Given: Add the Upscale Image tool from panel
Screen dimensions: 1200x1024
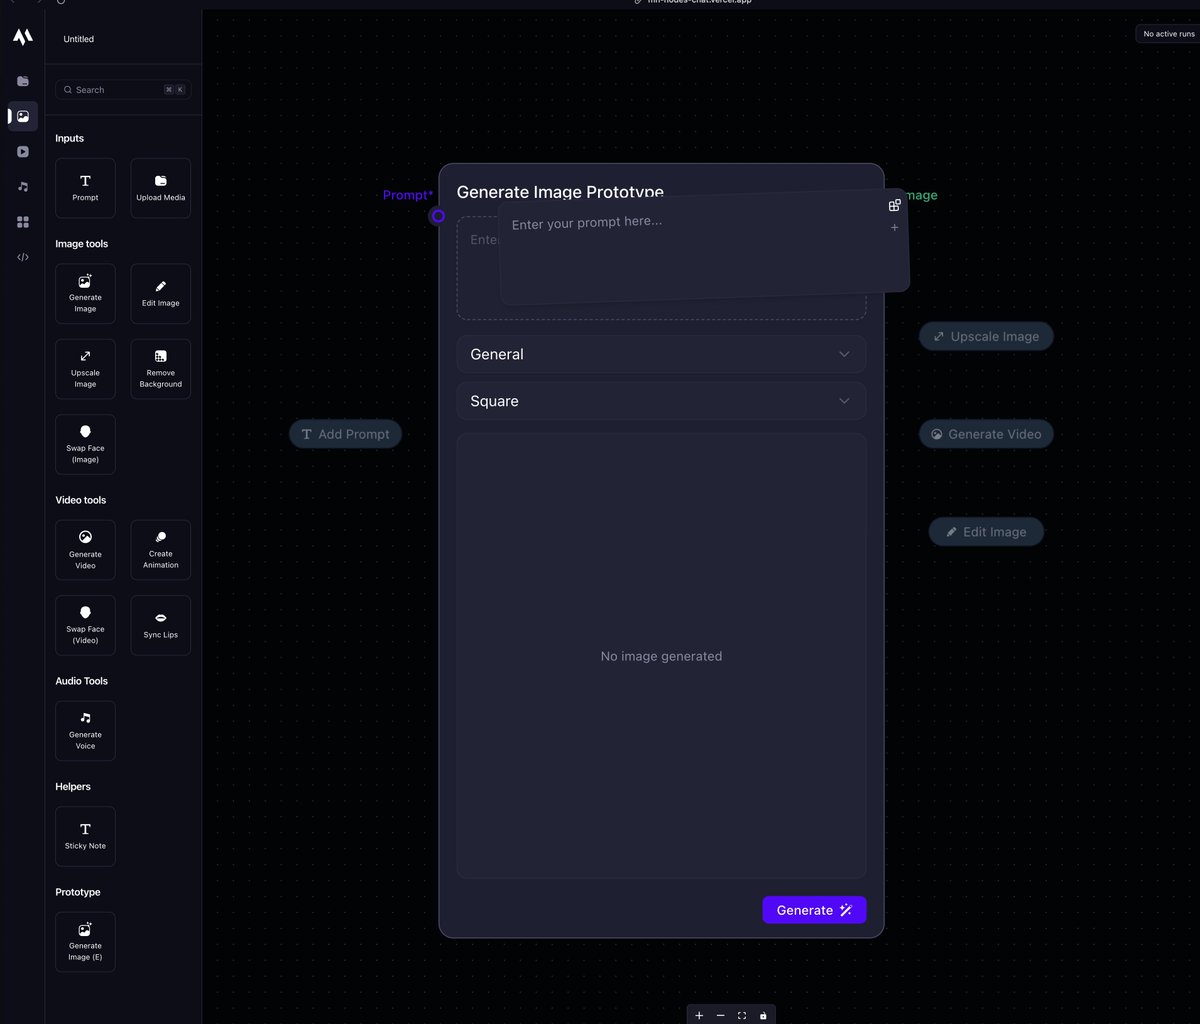Looking at the screenshot, I should point(85,369).
